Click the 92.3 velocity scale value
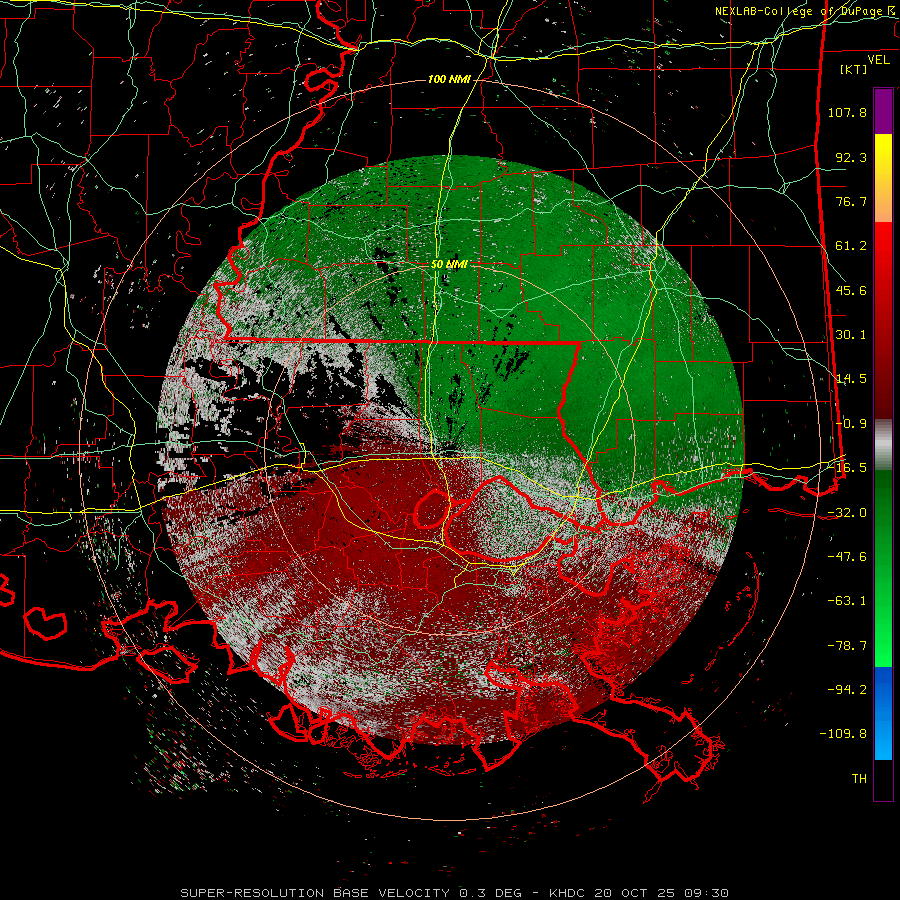Screen dimensions: 900x900 851,157
